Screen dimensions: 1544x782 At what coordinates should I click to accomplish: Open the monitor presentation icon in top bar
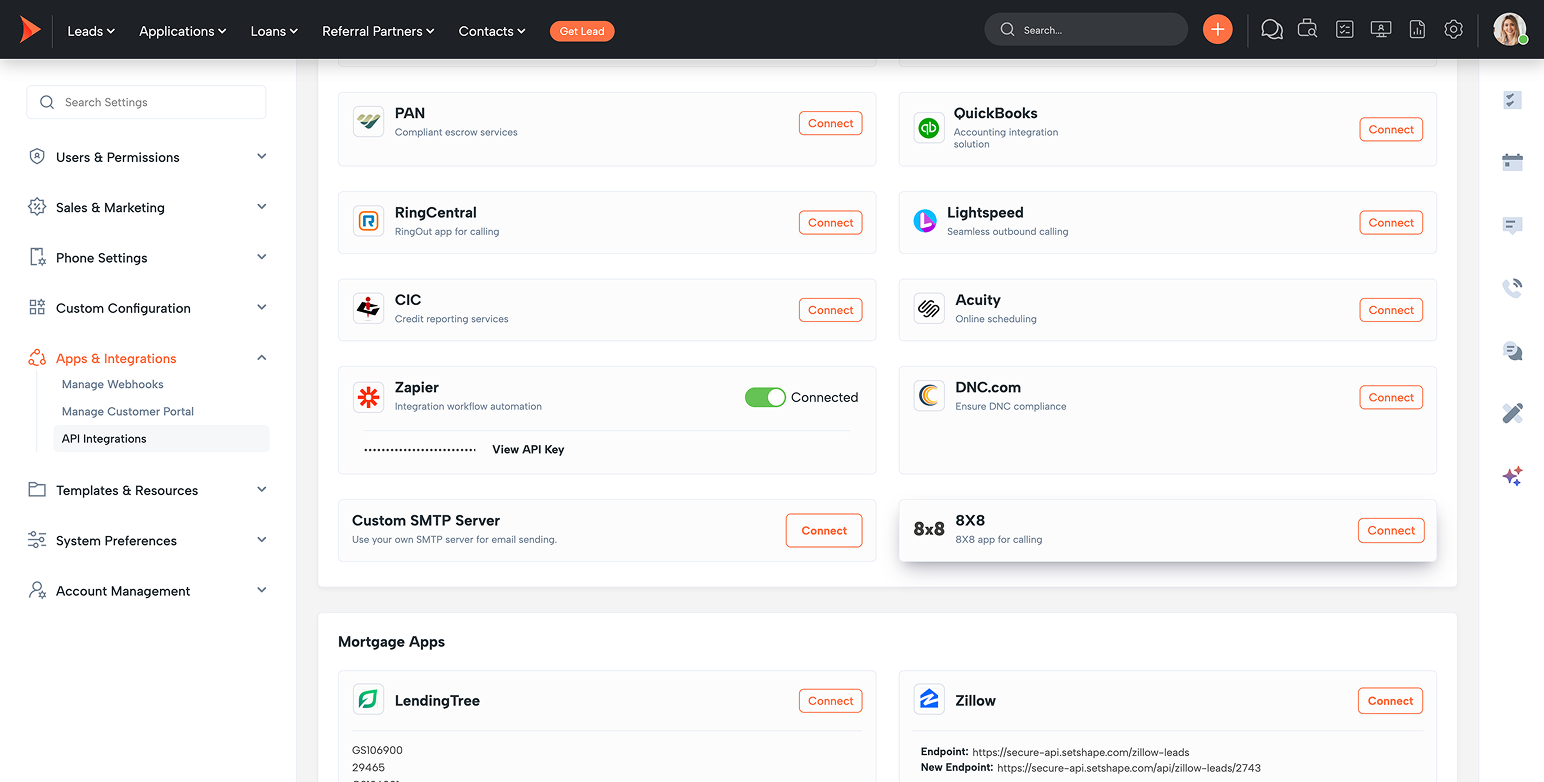point(1381,30)
